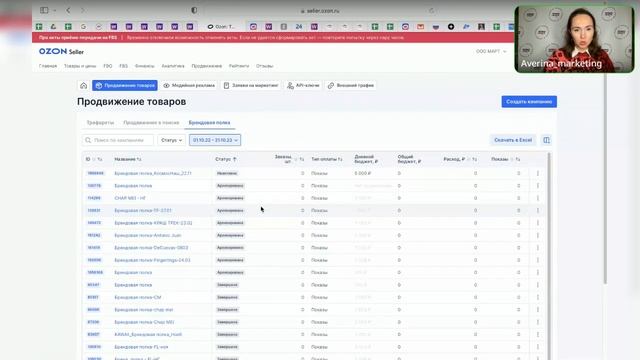The height and width of the screenshot is (360, 640).
Task: Open row menu for Брендовая полка-DeCuevas-0803
Action: (538, 248)
